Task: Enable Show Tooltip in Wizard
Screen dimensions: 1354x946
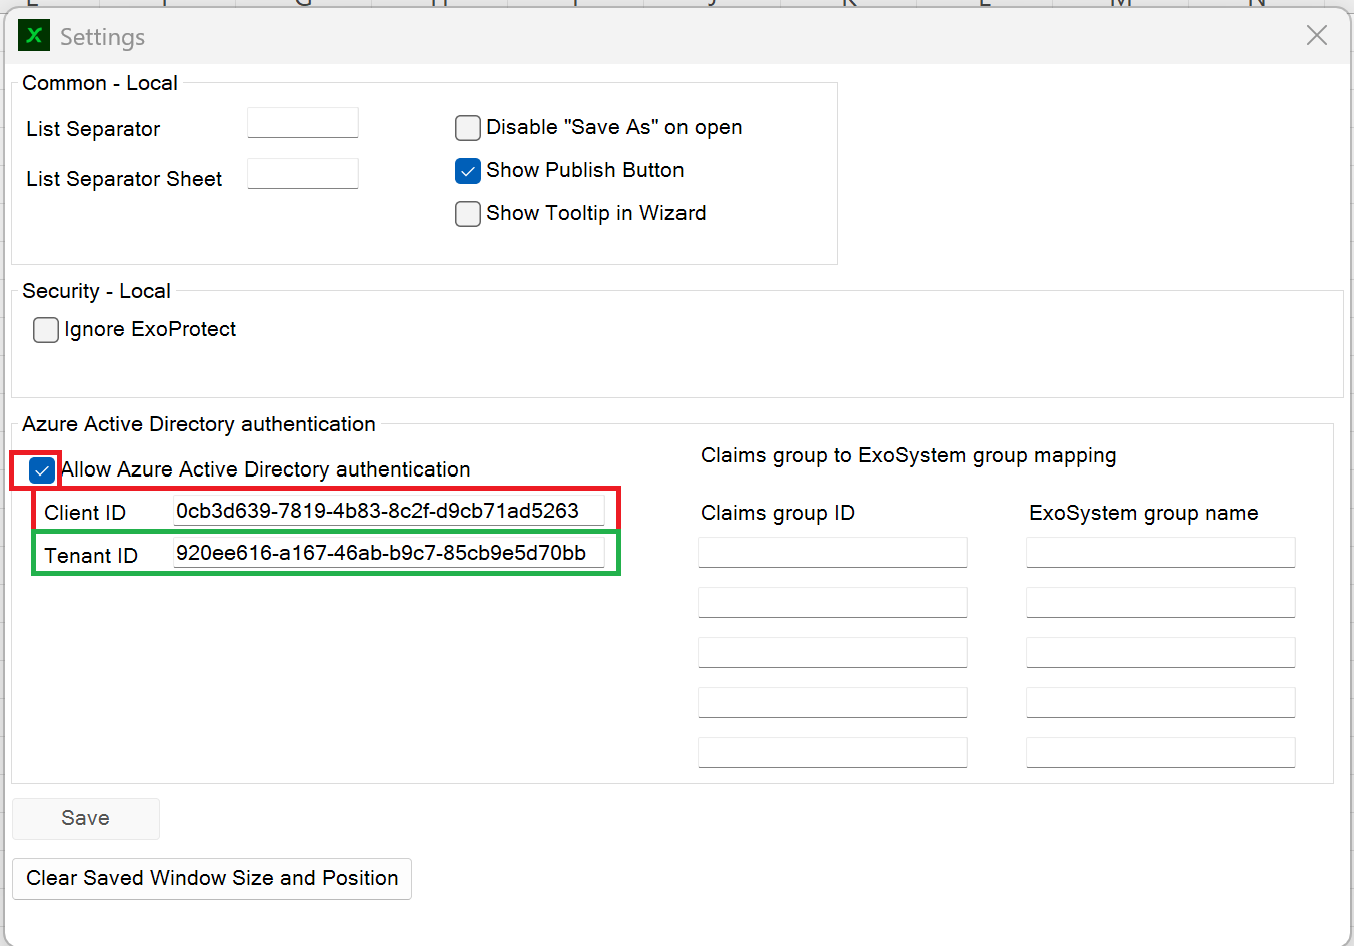Action: [x=468, y=214]
